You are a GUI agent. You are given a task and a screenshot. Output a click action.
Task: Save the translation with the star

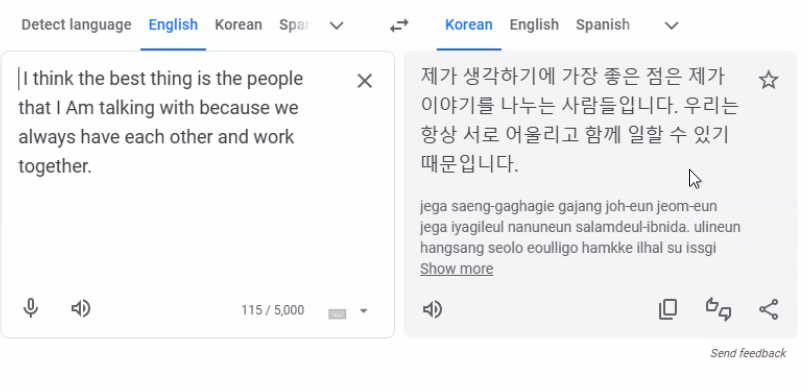point(768,80)
